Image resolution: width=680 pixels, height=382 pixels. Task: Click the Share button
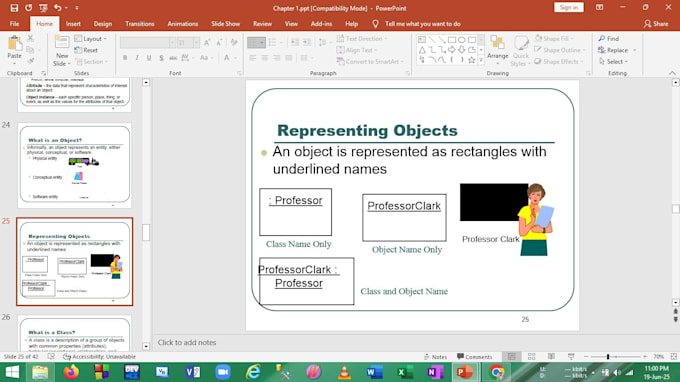(656, 24)
